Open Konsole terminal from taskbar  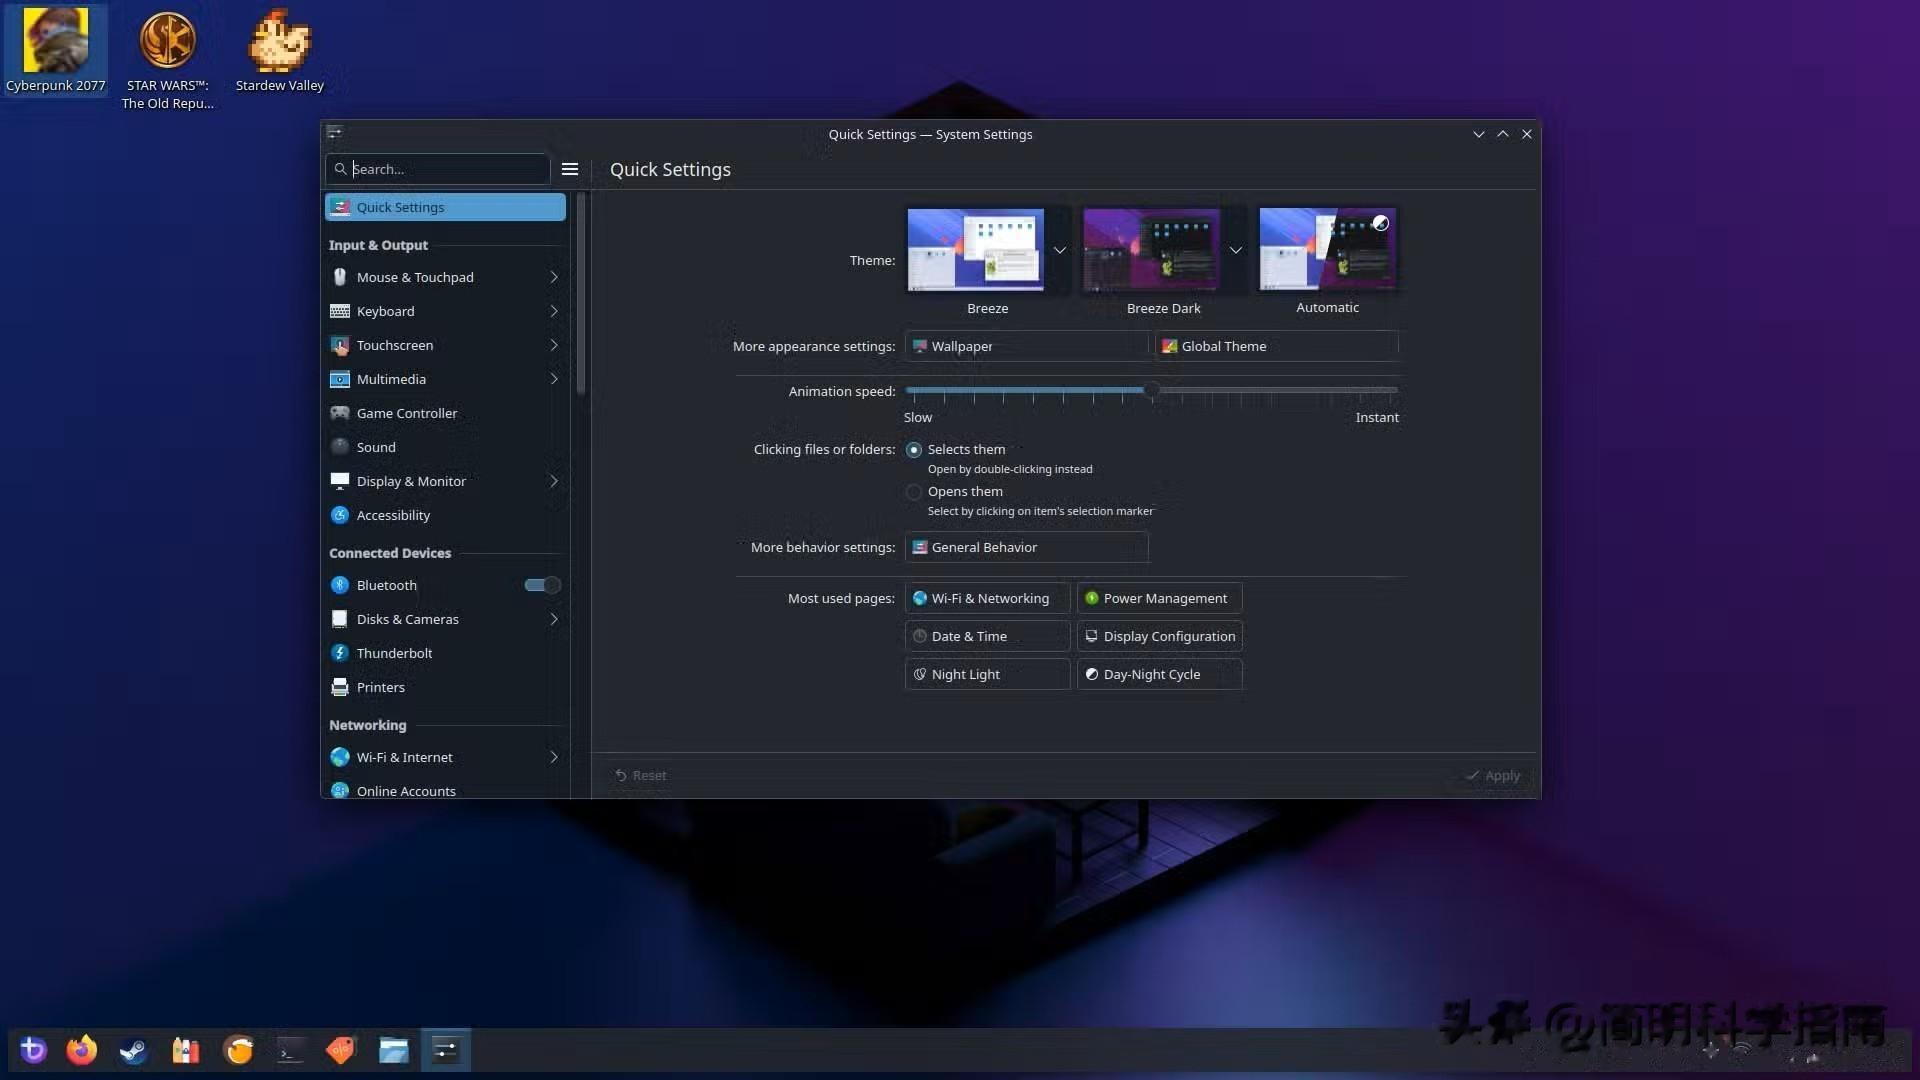pyautogui.click(x=290, y=1050)
